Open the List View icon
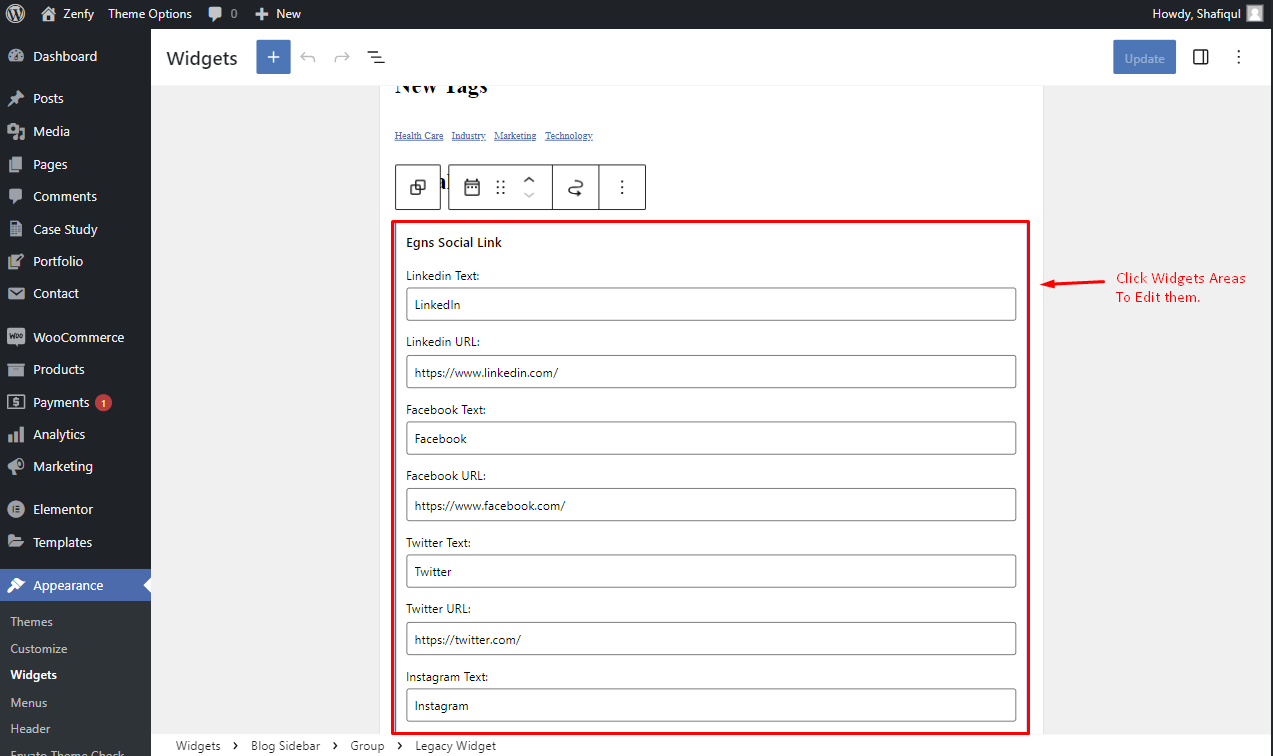Image resolution: width=1273 pixels, height=756 pixels. (376, 57)
